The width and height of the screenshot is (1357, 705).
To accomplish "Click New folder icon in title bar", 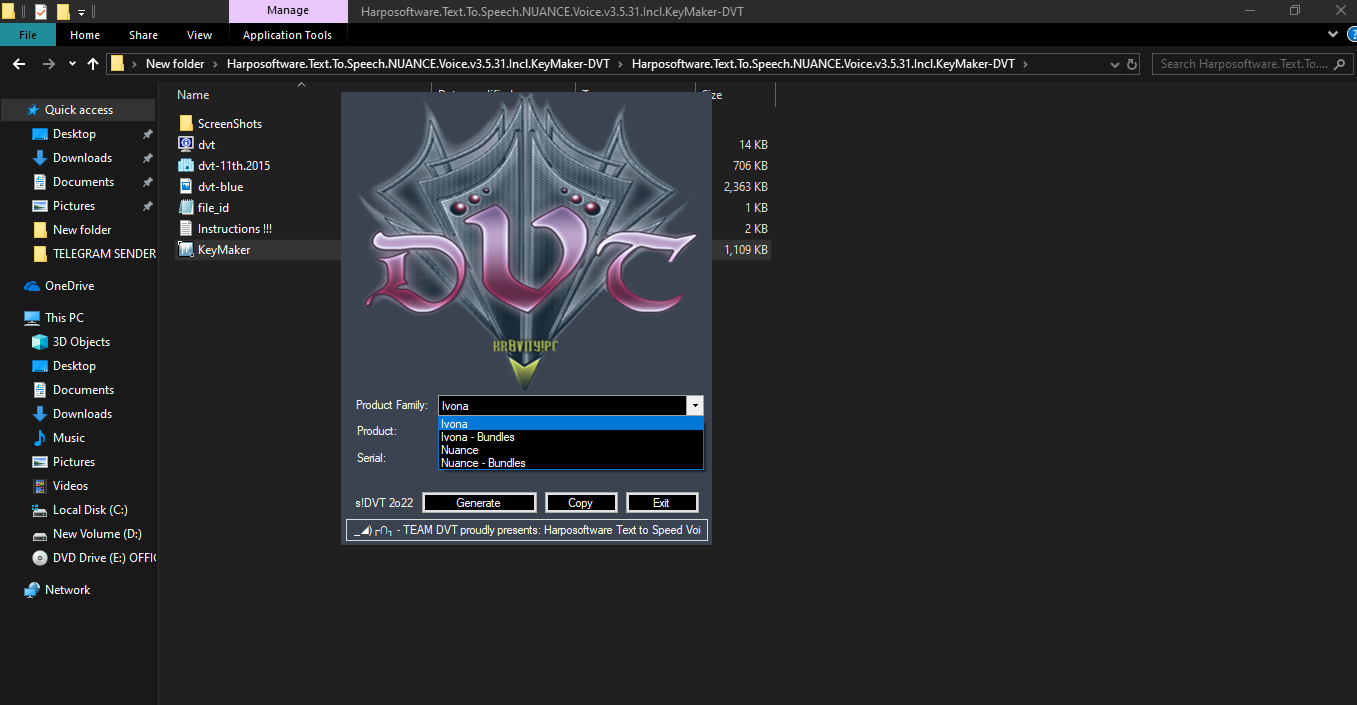I will tap(63, 12).
